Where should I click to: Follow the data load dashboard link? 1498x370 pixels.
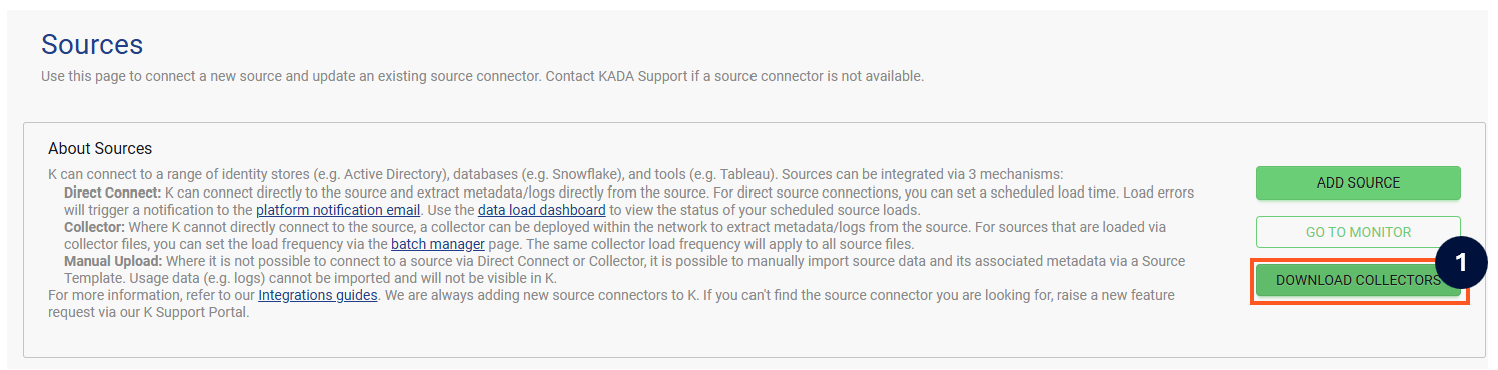point(541,210)
